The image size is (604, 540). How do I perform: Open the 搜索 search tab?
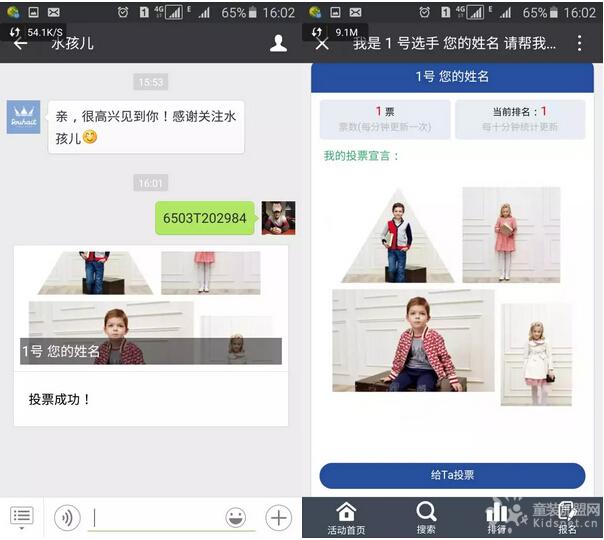426,518
